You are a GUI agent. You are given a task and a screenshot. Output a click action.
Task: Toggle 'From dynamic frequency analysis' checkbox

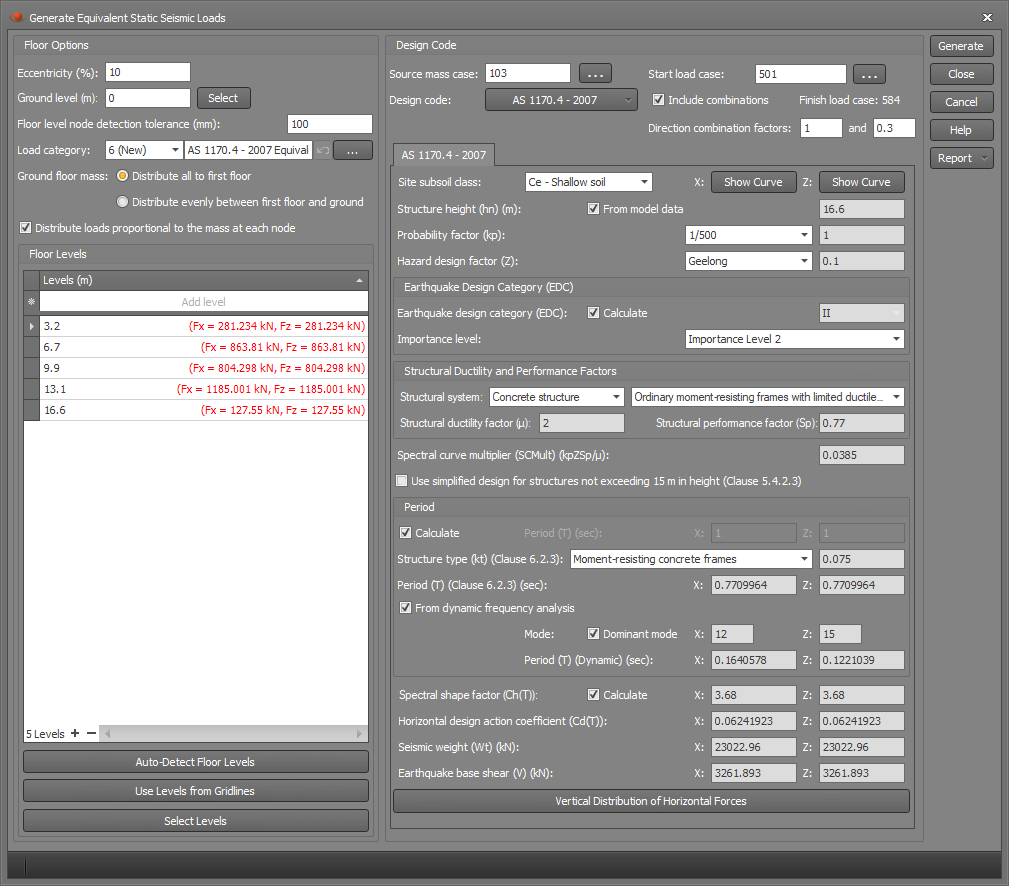405,607
